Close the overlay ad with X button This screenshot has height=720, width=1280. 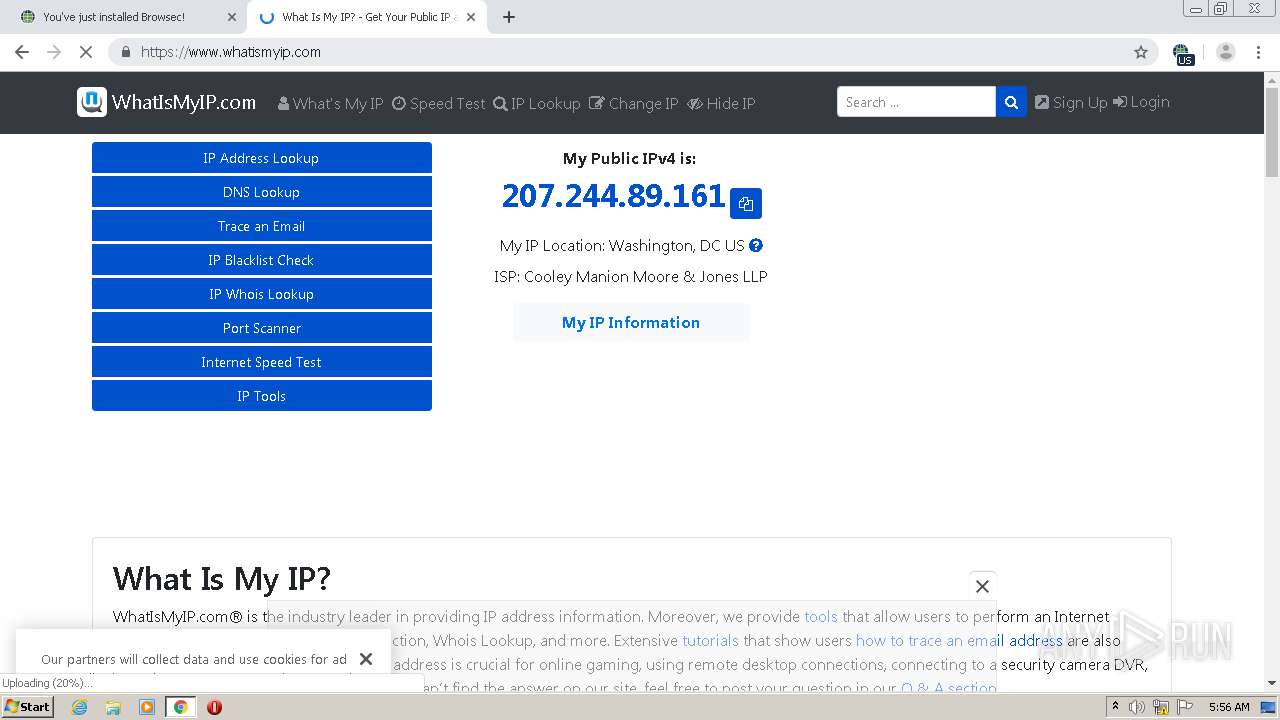[982, 586]
